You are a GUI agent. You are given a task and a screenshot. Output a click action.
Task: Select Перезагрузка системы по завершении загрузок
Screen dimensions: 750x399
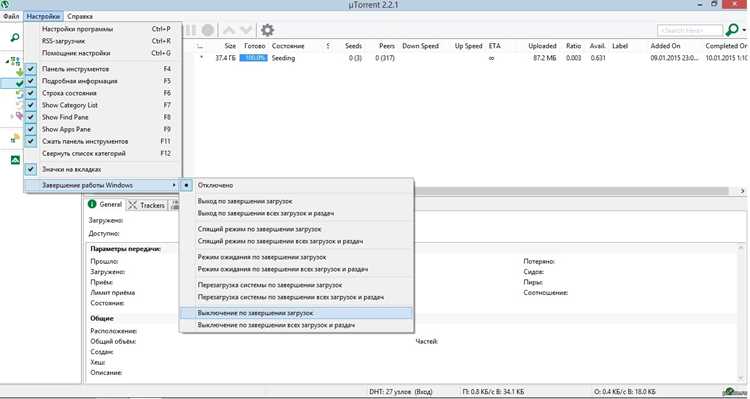tap(296, 285)
